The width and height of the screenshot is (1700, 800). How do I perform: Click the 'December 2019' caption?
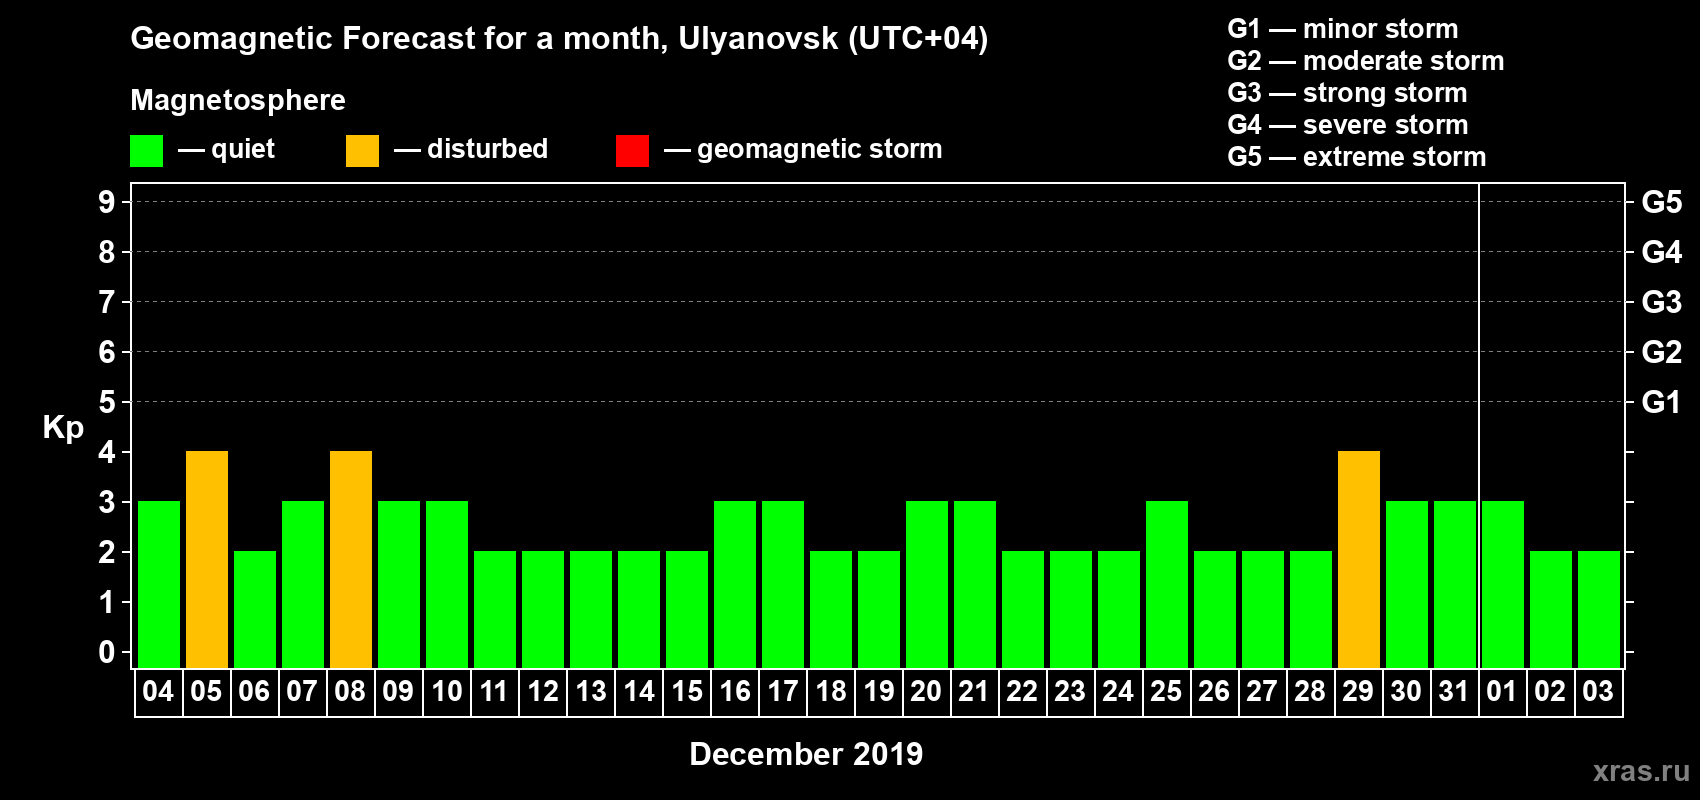[x=806, y=754]
